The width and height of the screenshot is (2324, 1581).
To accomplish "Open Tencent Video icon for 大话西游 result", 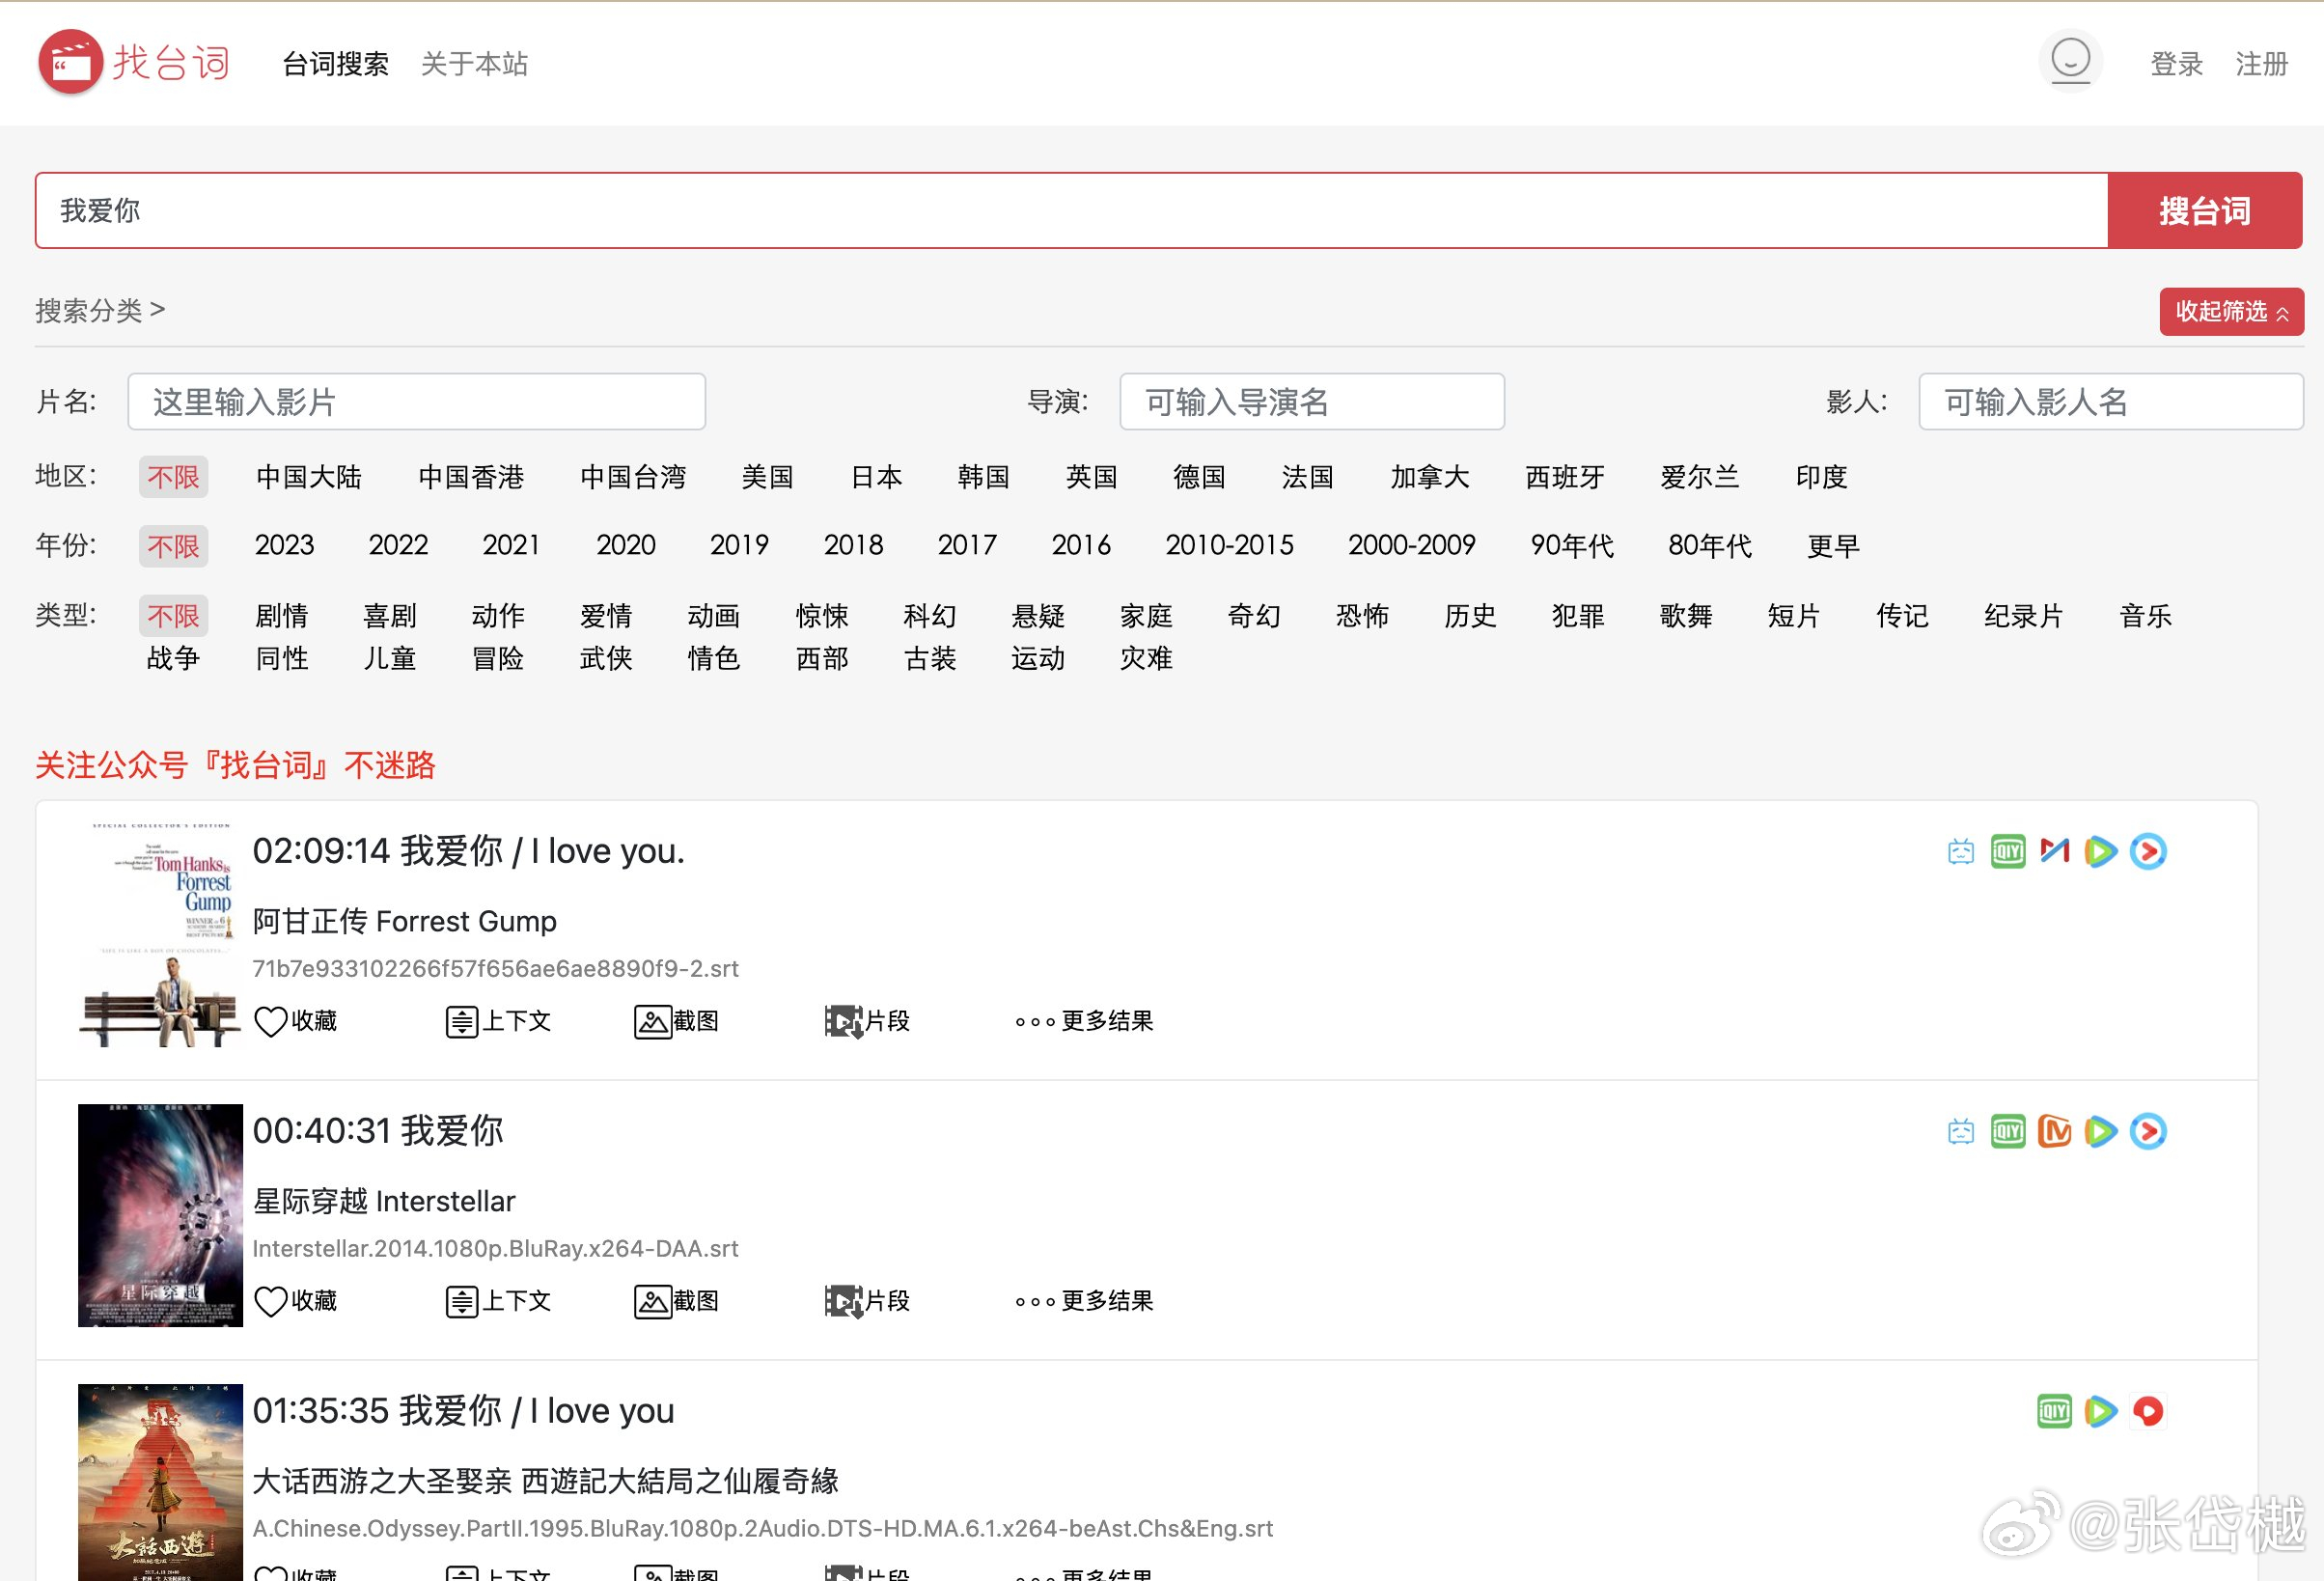I will [2101, 1412].
